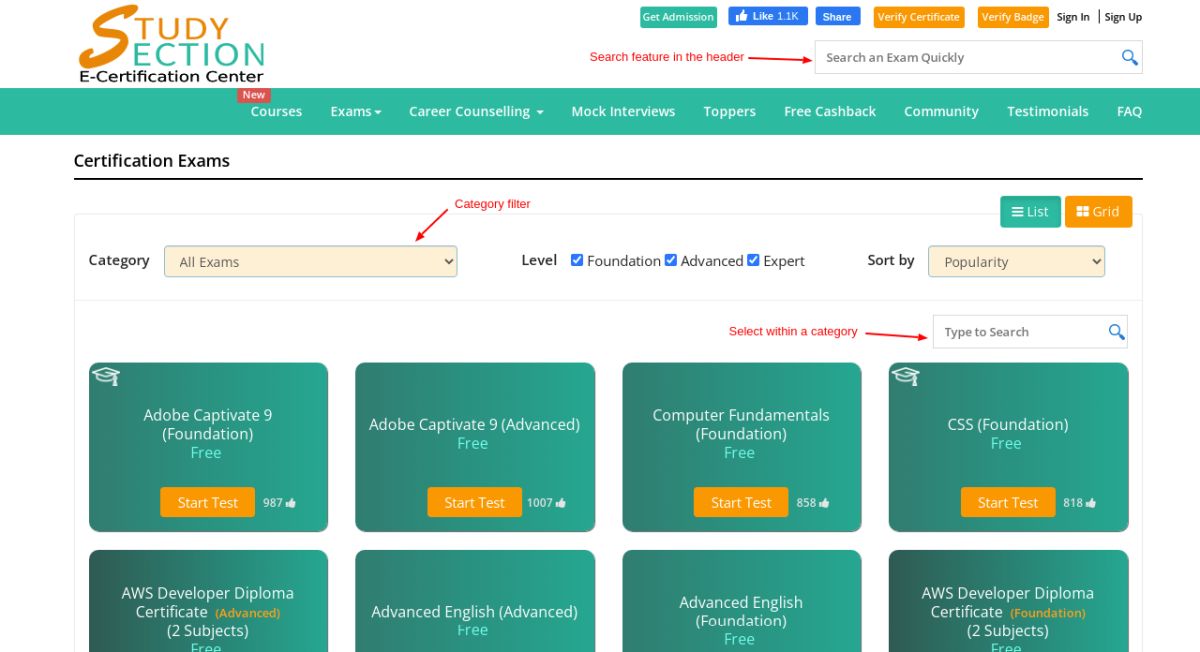
Task: Click the thumbs-up icon beside 858 likes
Action: 824,503
